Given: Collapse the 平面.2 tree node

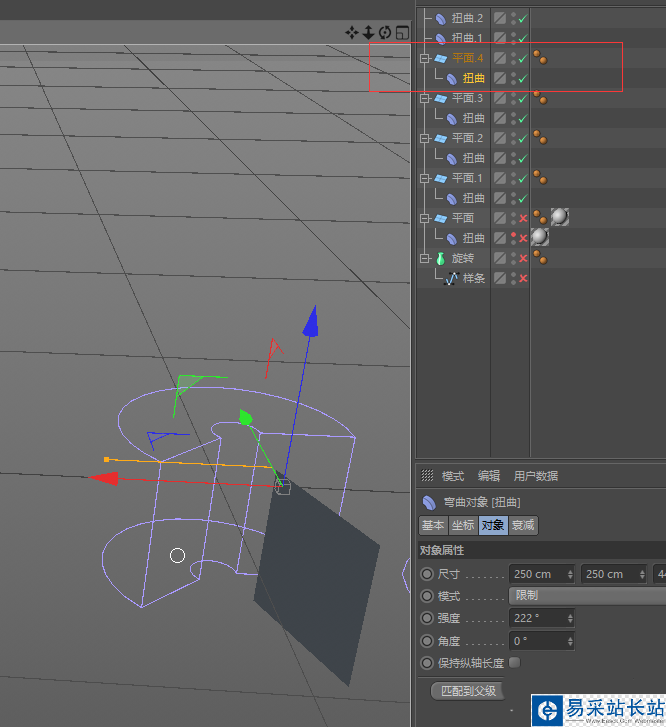Looking at the screenshot, I should point(424,138).
